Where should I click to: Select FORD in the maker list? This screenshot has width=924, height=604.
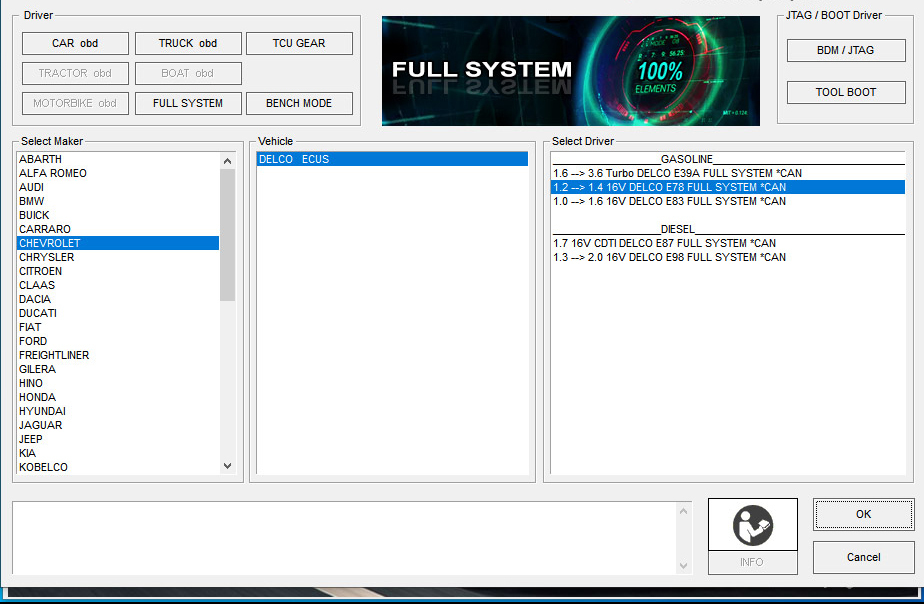click(118, 341)
